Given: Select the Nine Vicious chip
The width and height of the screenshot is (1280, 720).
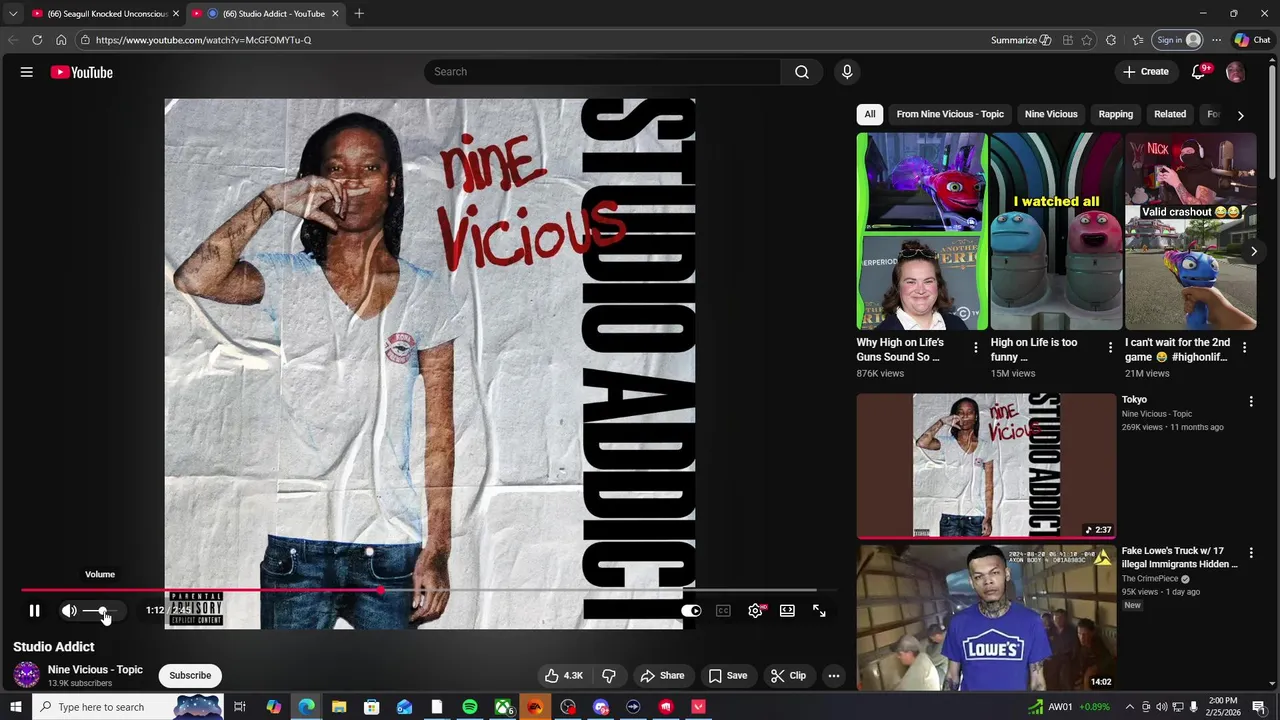Looking at the screenshot, I should (x=1051, y=114).
